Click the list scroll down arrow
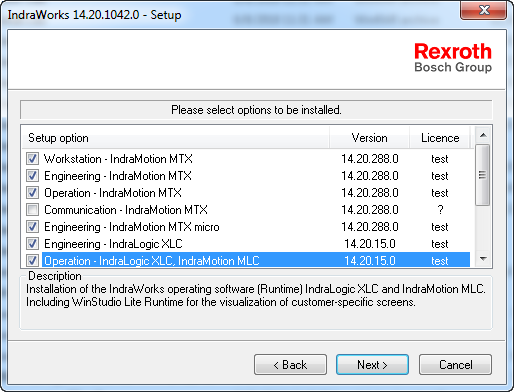The width and height of the screenshot is (514, 392). 483,259
